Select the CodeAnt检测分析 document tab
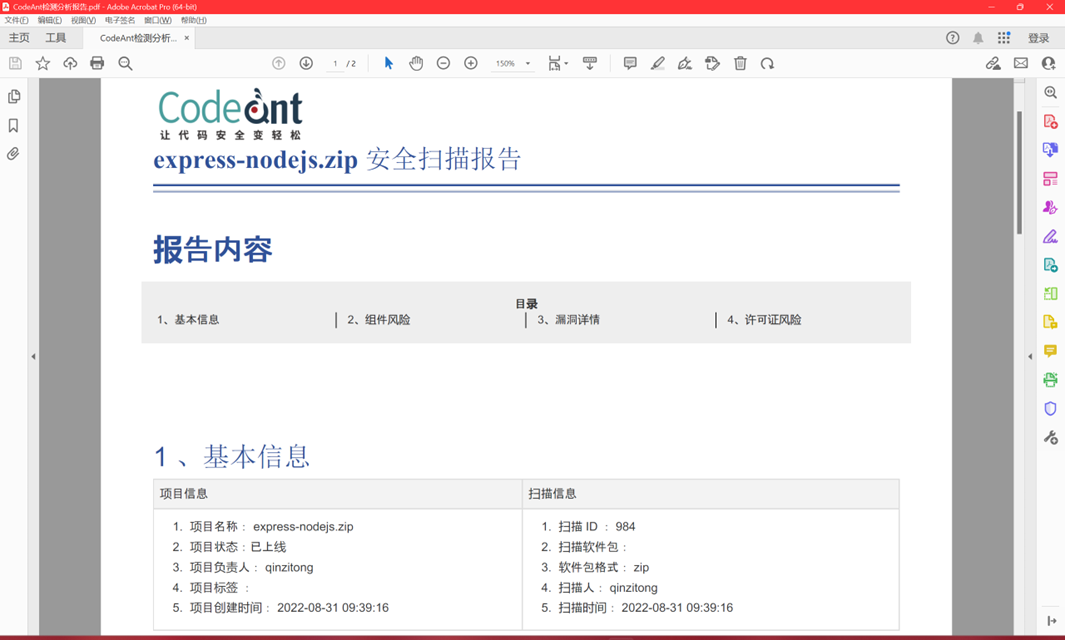 tap(138, 38)
